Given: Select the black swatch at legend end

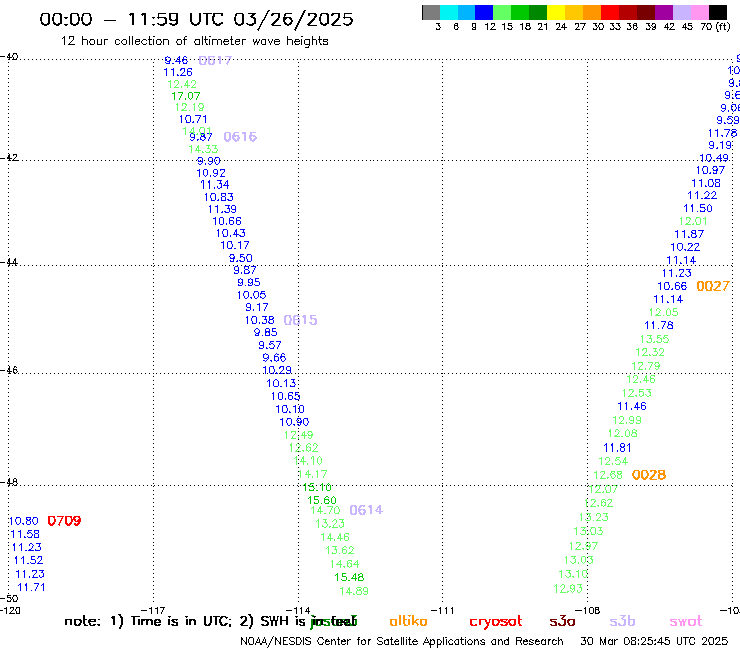Looking at the screenshot, I should click(718, 12).
